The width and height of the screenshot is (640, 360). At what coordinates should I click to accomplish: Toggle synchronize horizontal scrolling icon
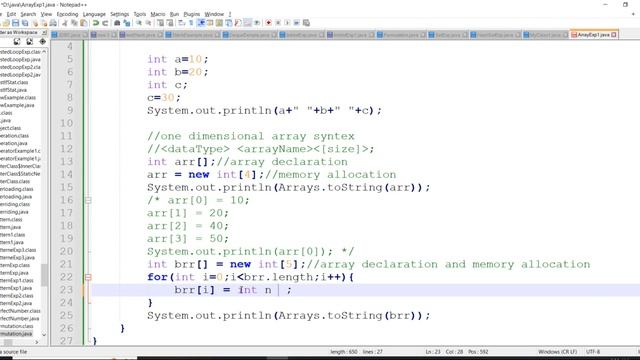click(170, 23)
